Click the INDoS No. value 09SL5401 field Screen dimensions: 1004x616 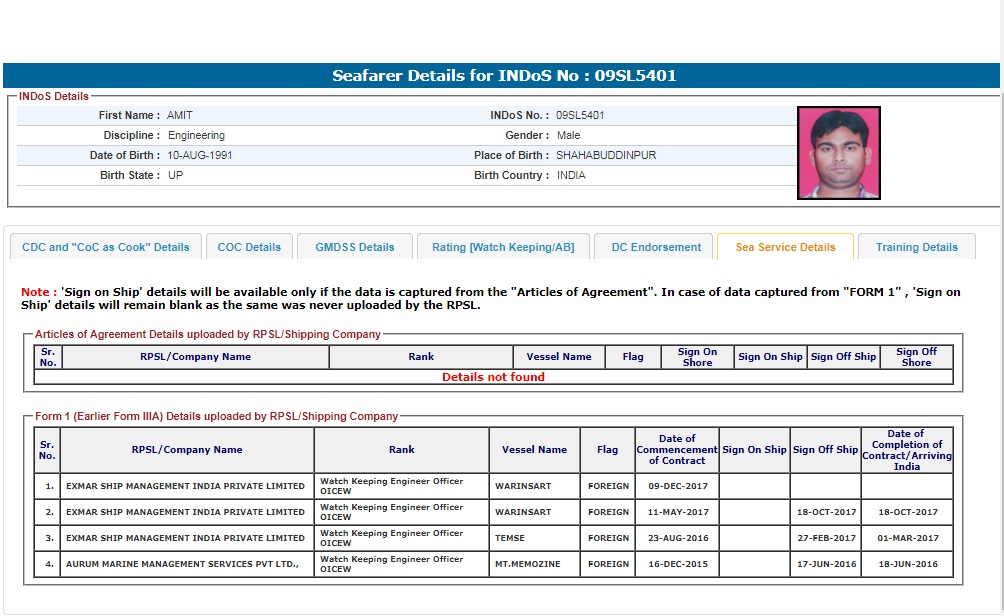(x=580, y=115)
